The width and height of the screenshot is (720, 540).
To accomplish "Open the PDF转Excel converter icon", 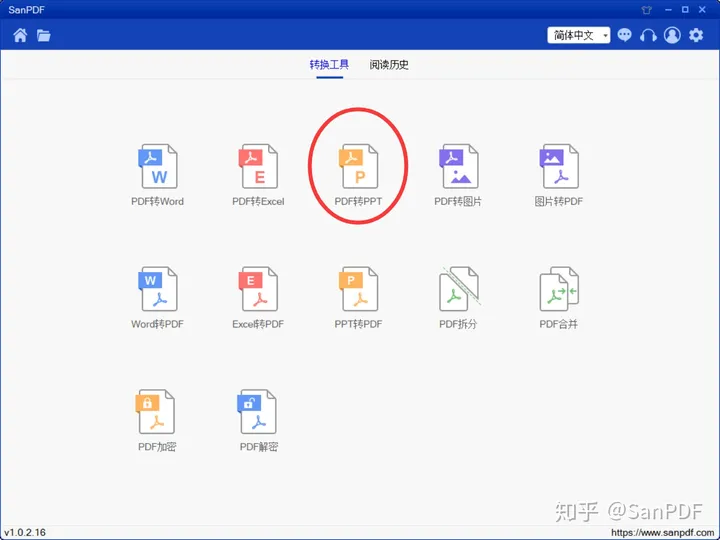I will 258,166.
